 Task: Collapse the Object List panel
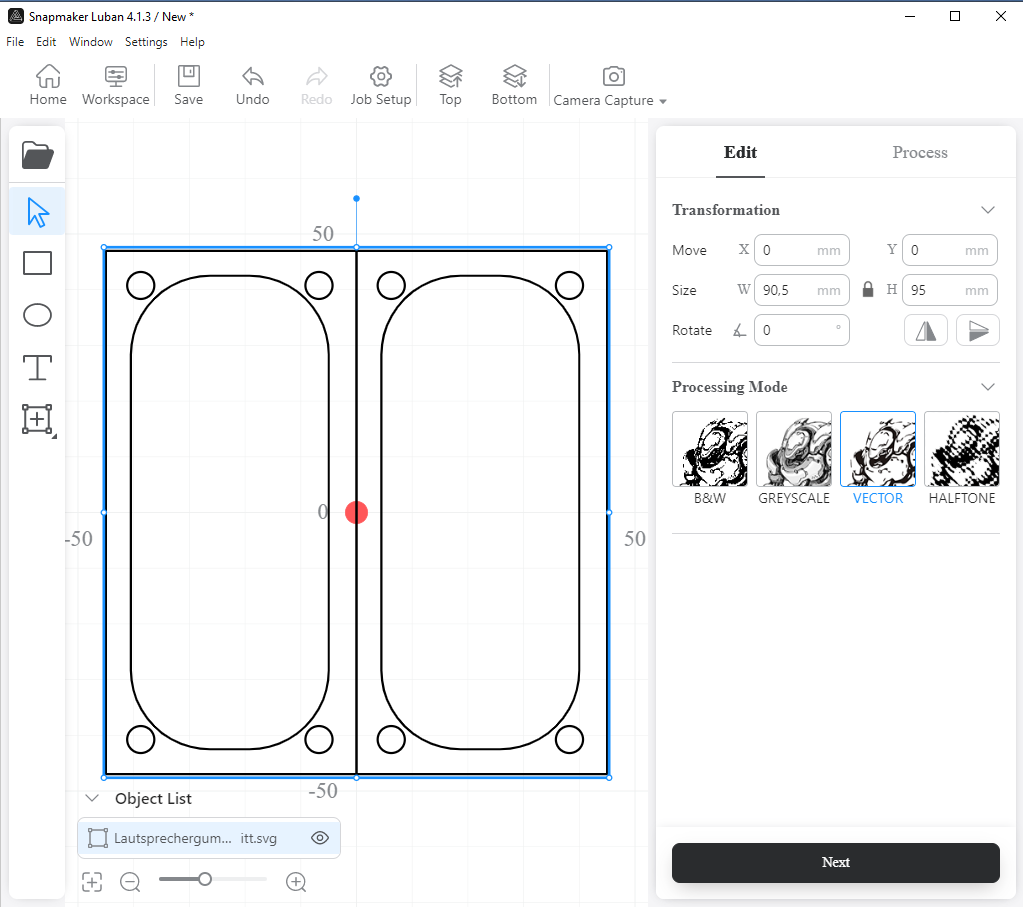[x=92, y=798]
